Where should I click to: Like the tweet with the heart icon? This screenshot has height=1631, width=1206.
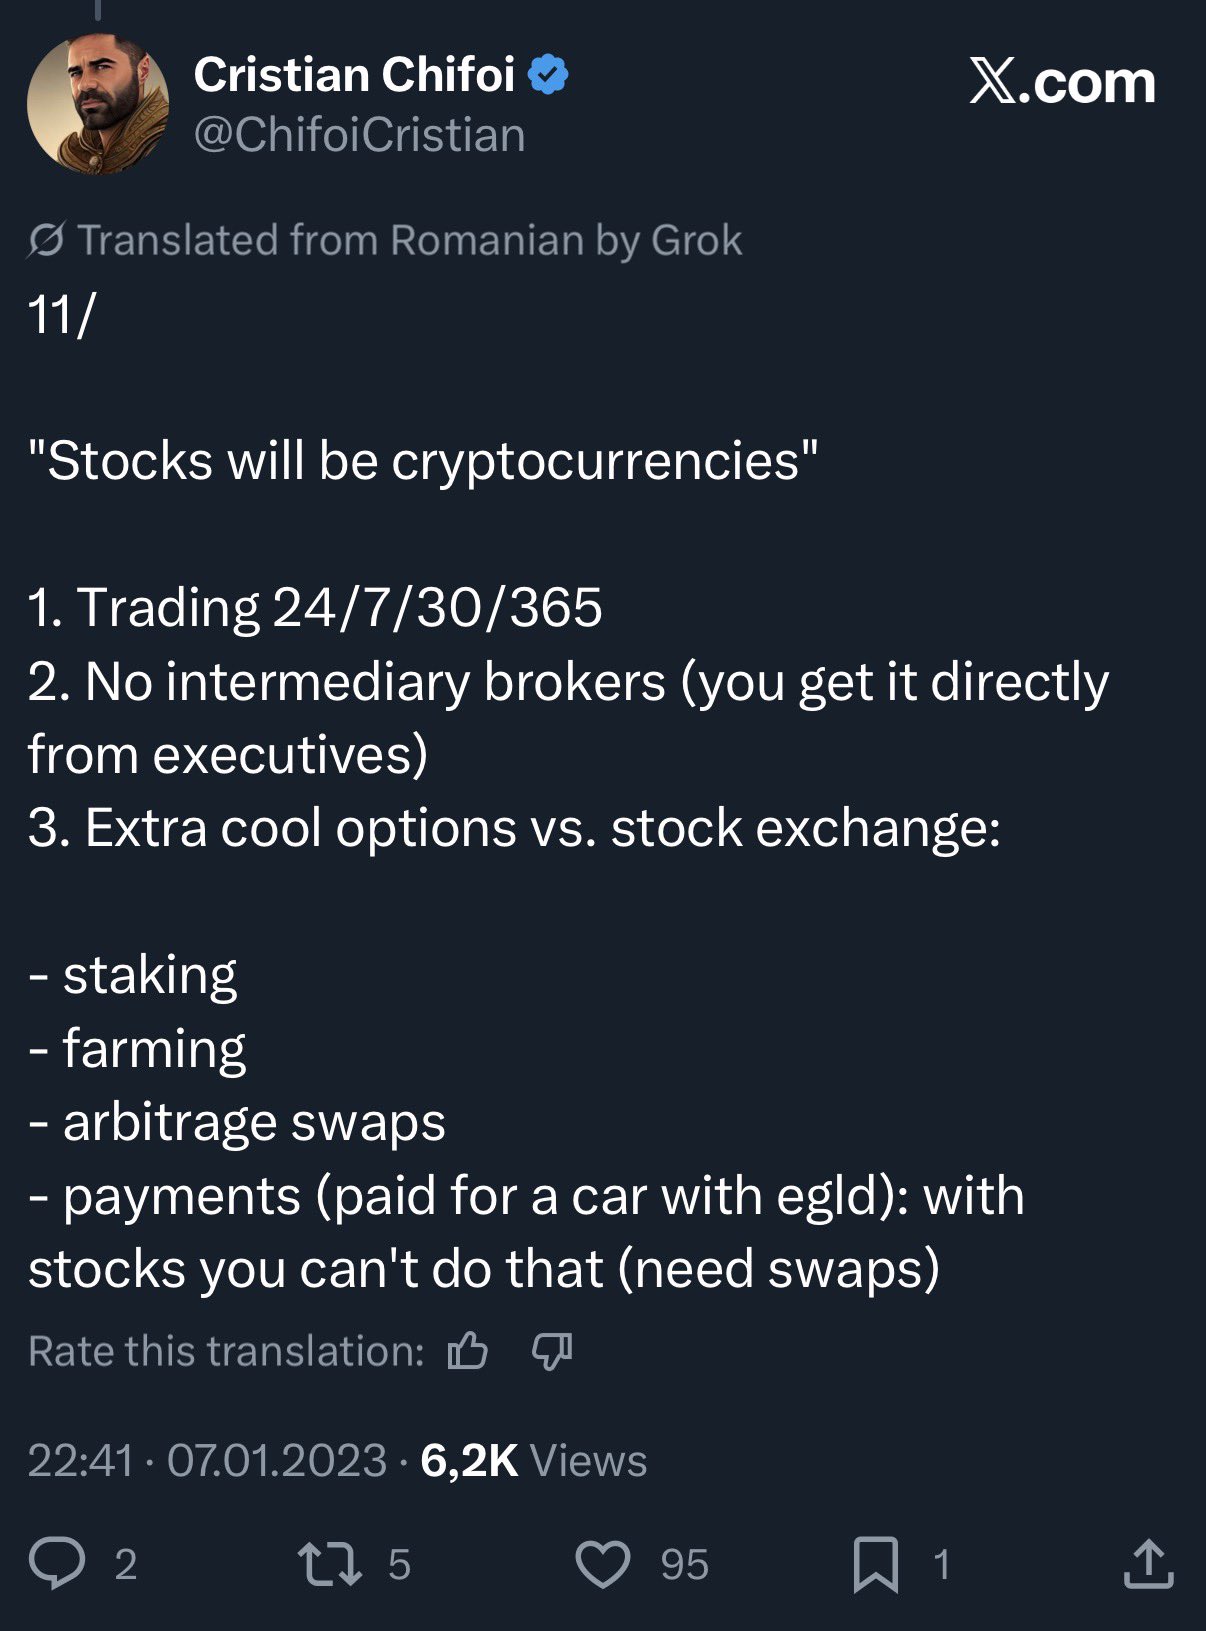point(603,1564)
